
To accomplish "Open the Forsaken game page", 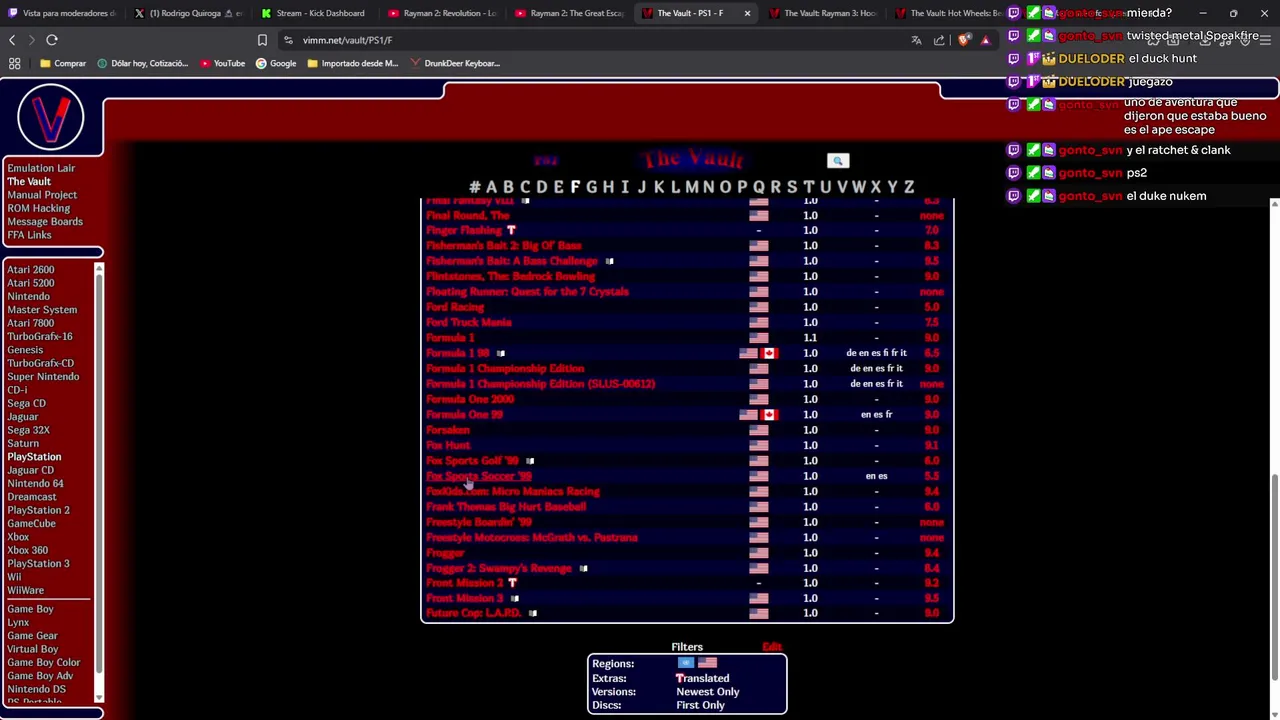I will coord(448,430).
